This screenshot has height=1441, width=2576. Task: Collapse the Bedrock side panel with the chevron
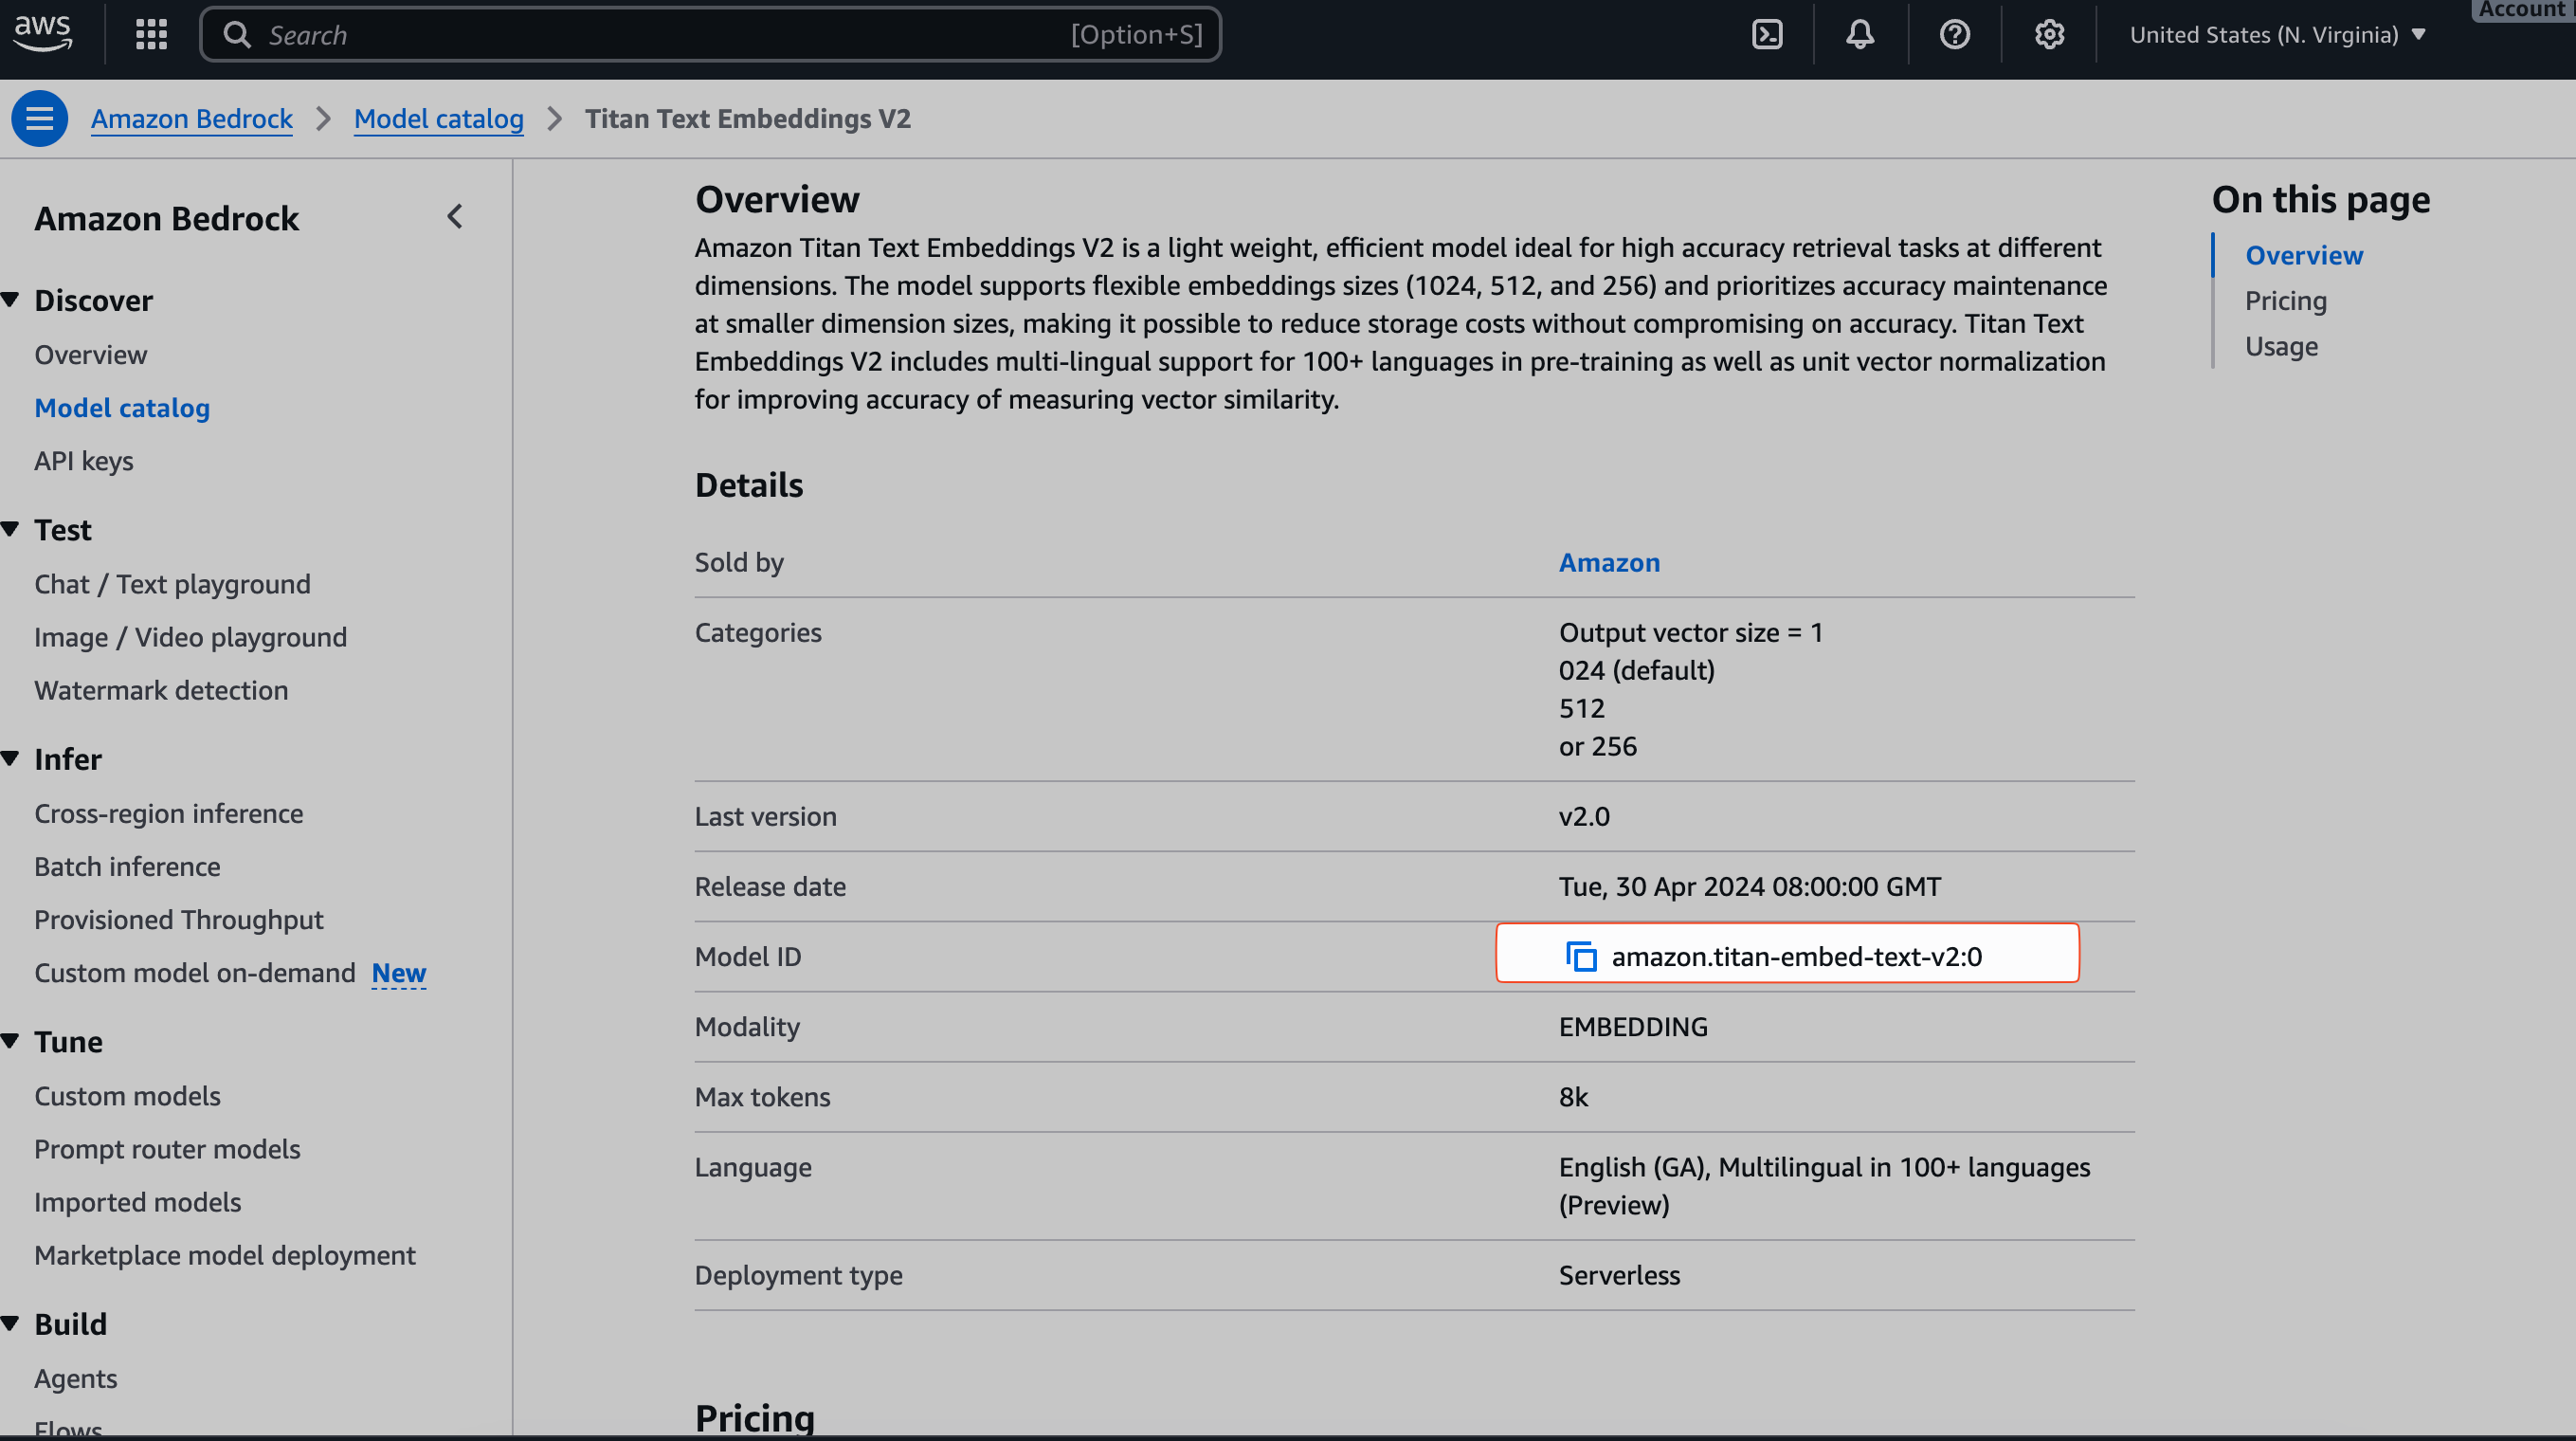455,215
